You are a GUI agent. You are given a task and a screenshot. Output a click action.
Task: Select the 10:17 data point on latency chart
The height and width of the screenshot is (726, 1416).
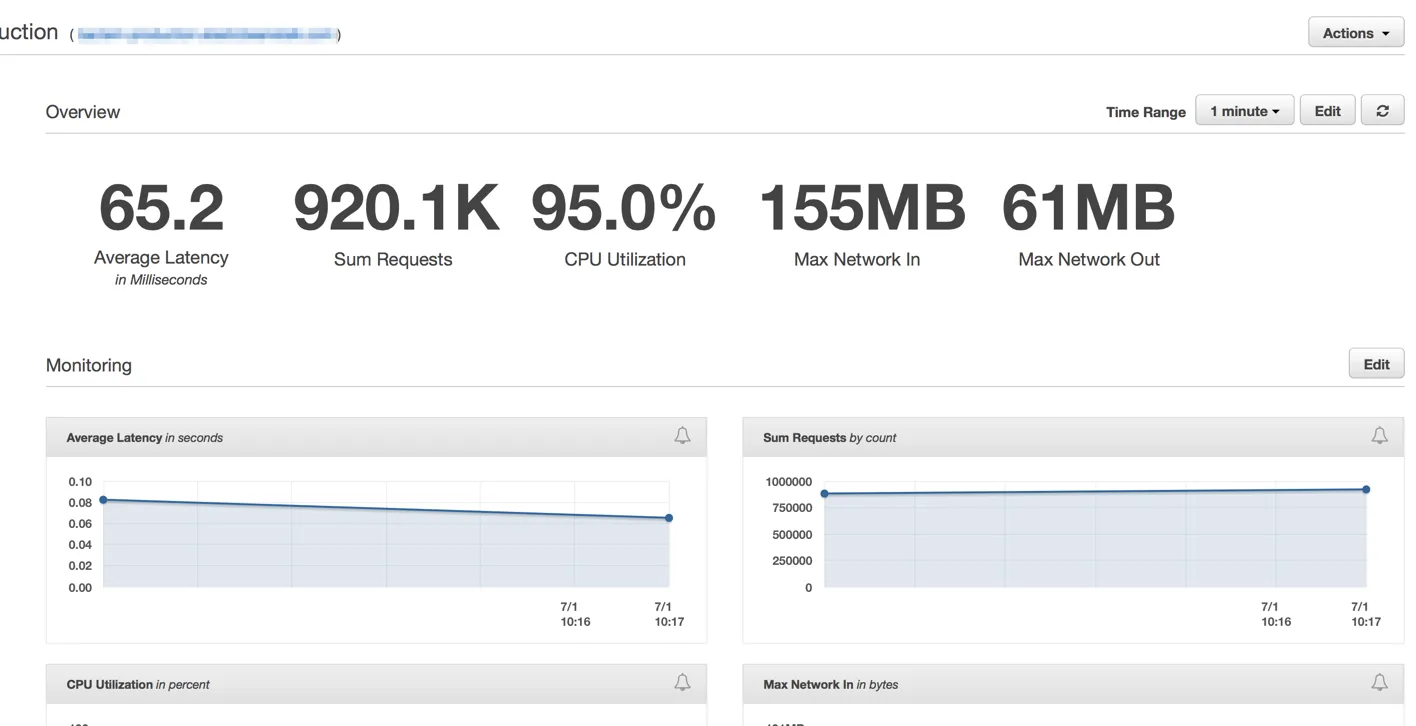669,518
